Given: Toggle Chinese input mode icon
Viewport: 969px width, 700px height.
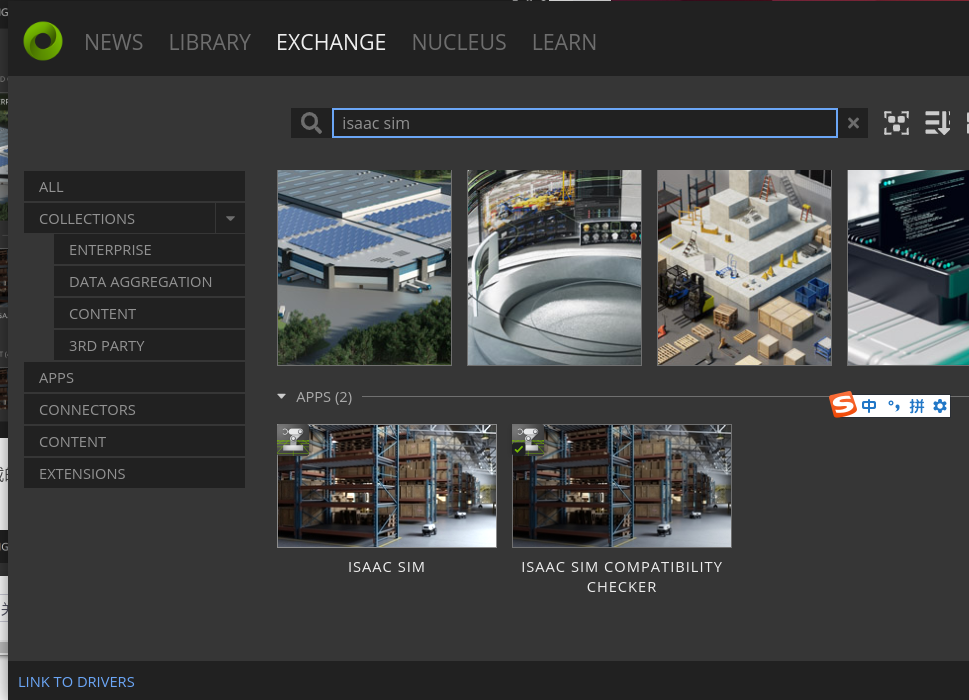Looking at the screenshot, I should [869, 405].
